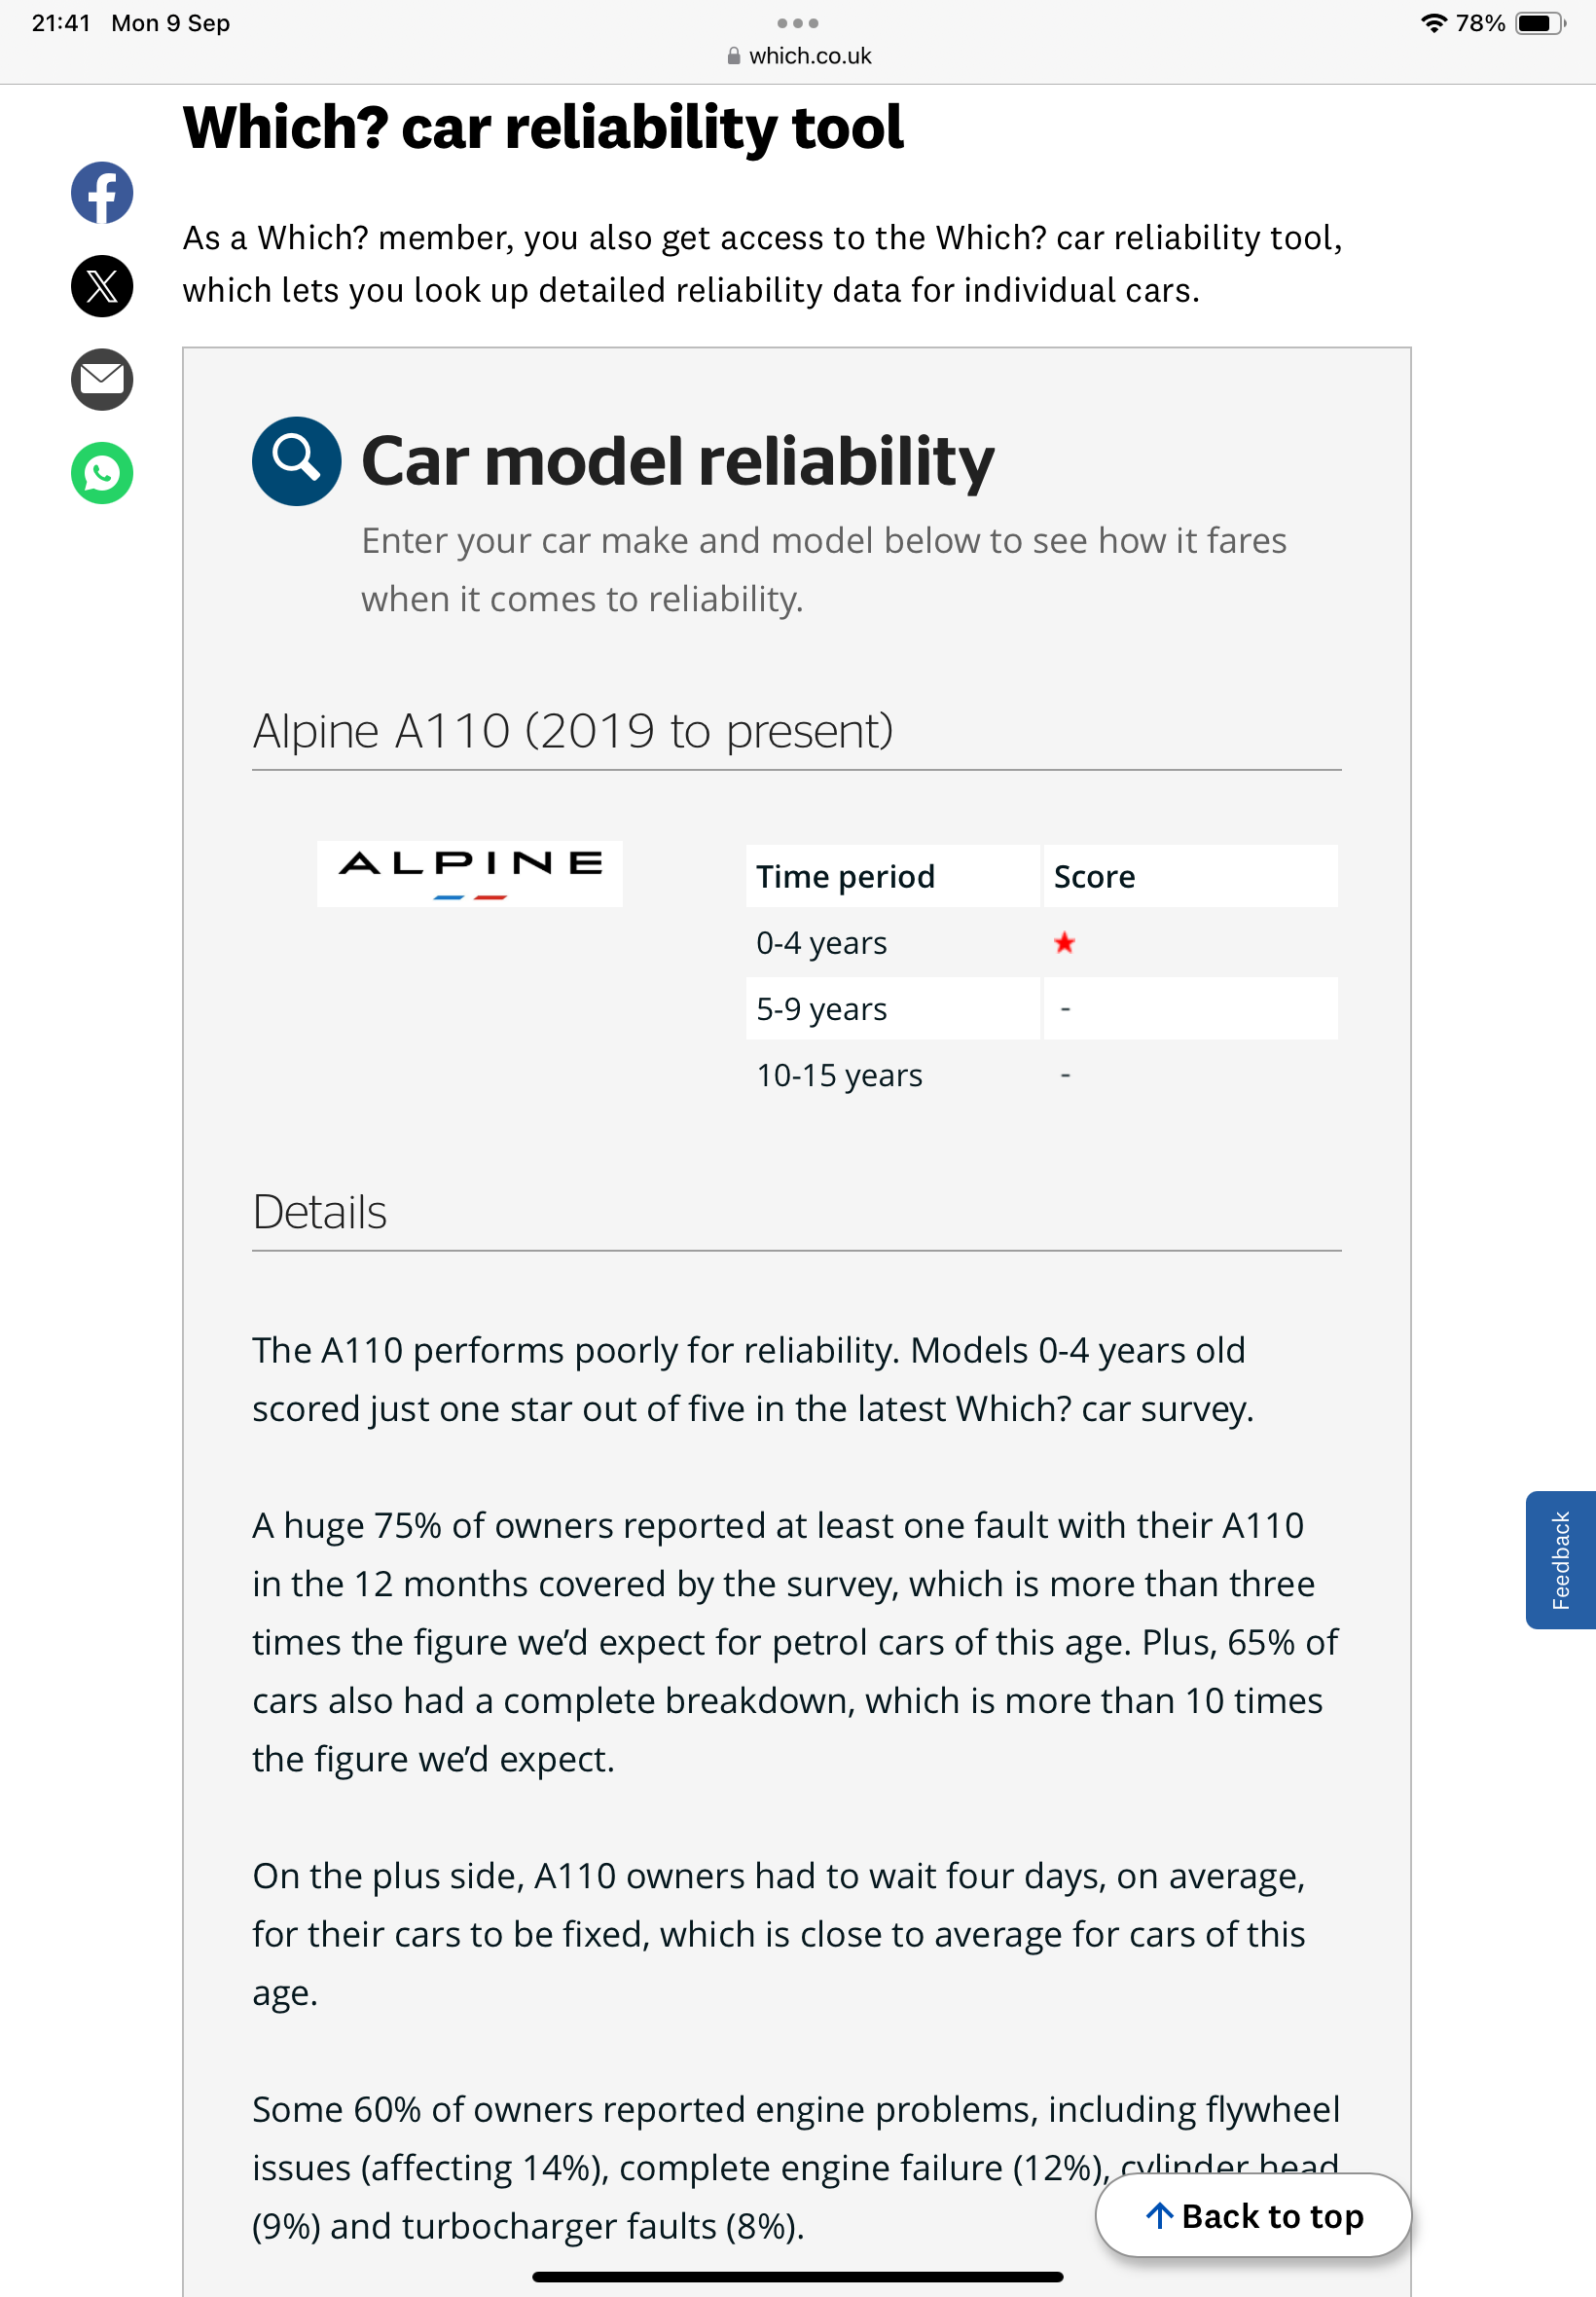The width and height of the screenshot is (1596, 2297).
Task: Tap the Wi-Fi status icon
Action: click(1433, 23)
